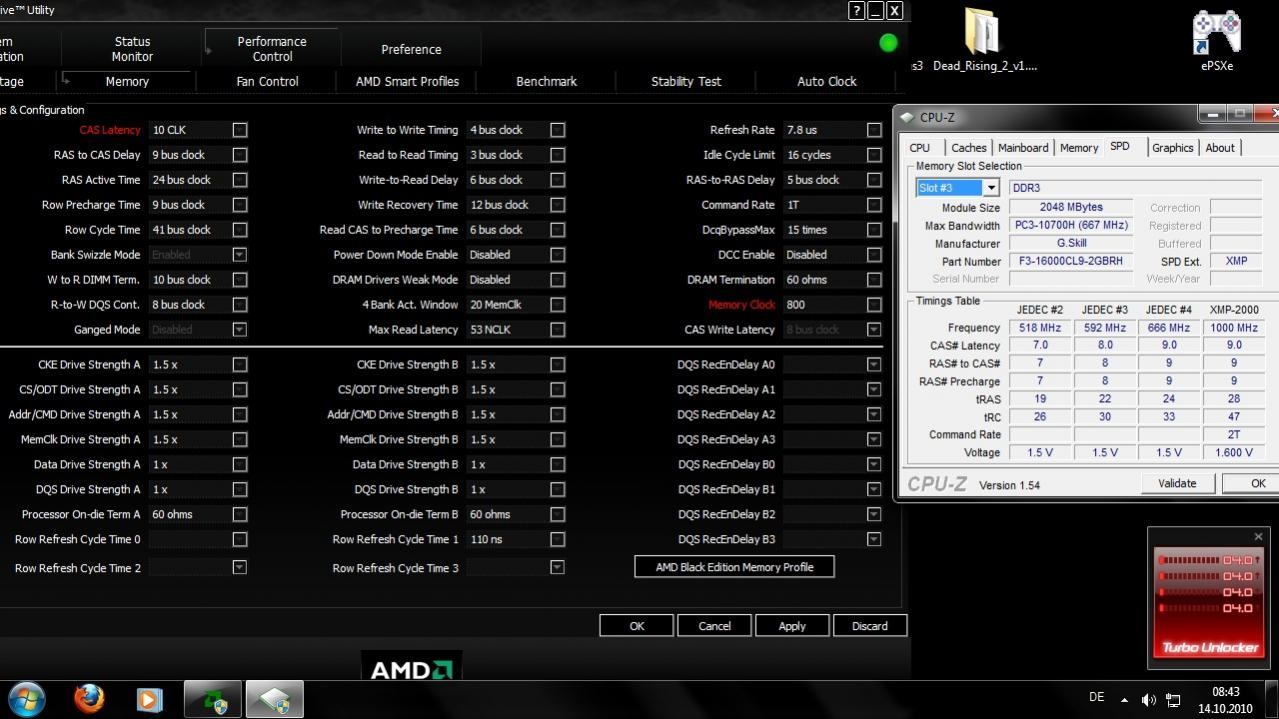Click the Cancel button in the AMD utility
This screenshot has width=1279, height=719.
coord(714,626)
